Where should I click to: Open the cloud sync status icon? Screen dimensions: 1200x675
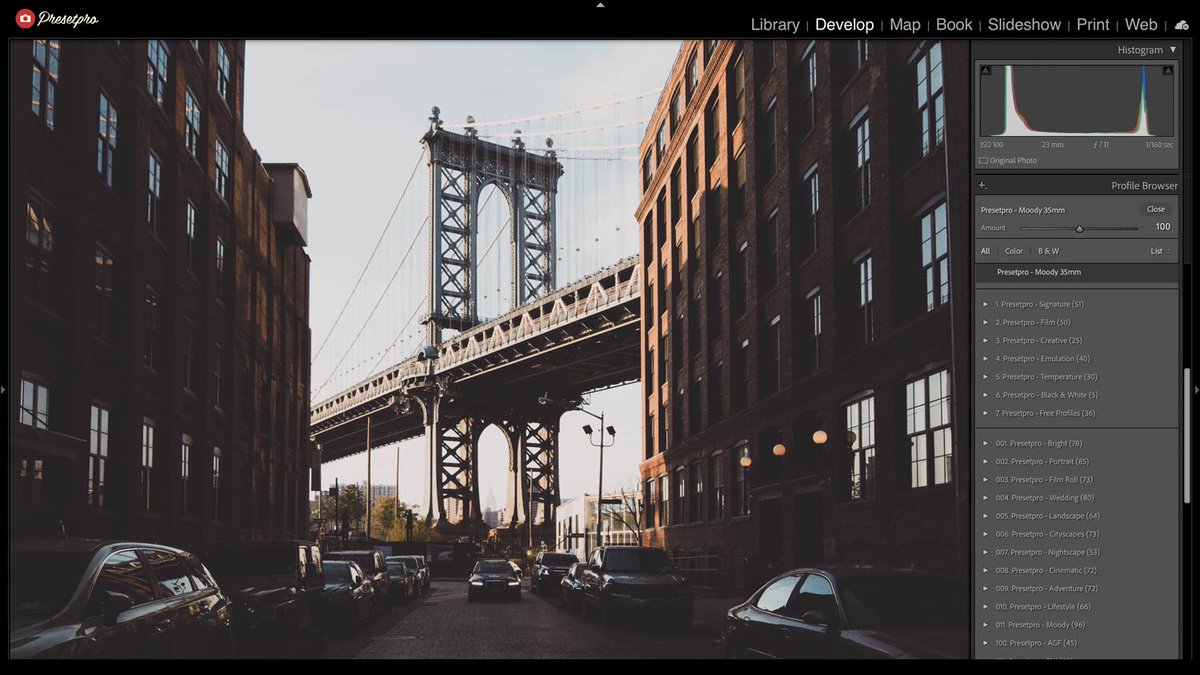click(1182, 25)
